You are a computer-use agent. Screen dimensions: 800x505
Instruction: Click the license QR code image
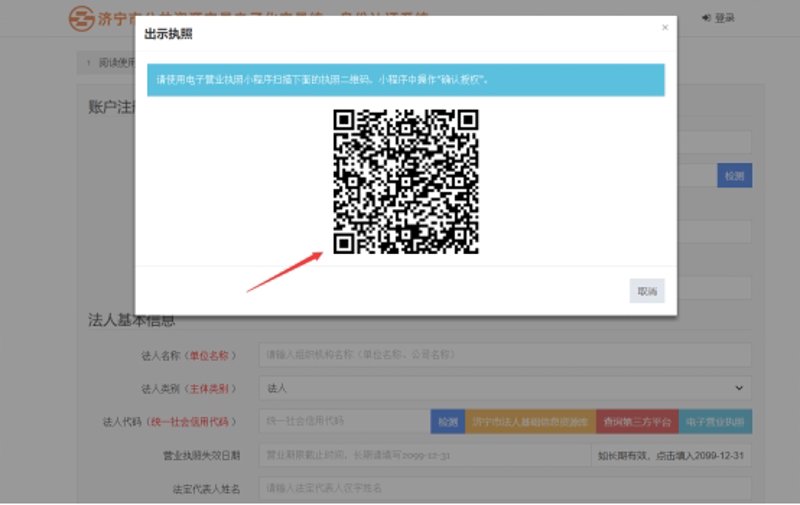406,182
